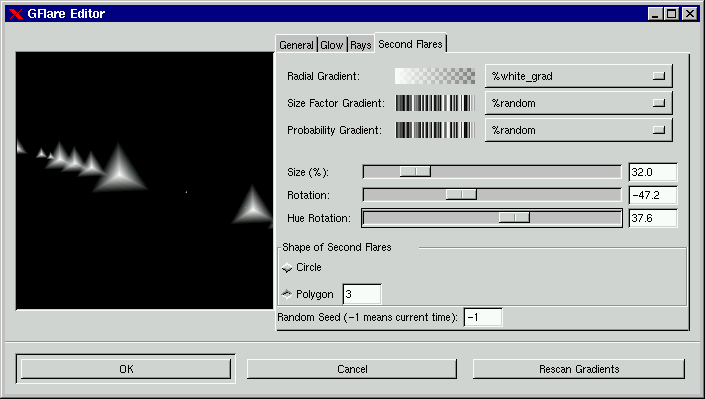Viewport: 705px width, 399px height.
Task: Click the Radial Gradient preview swatch
Action: (x=435, y=76)
